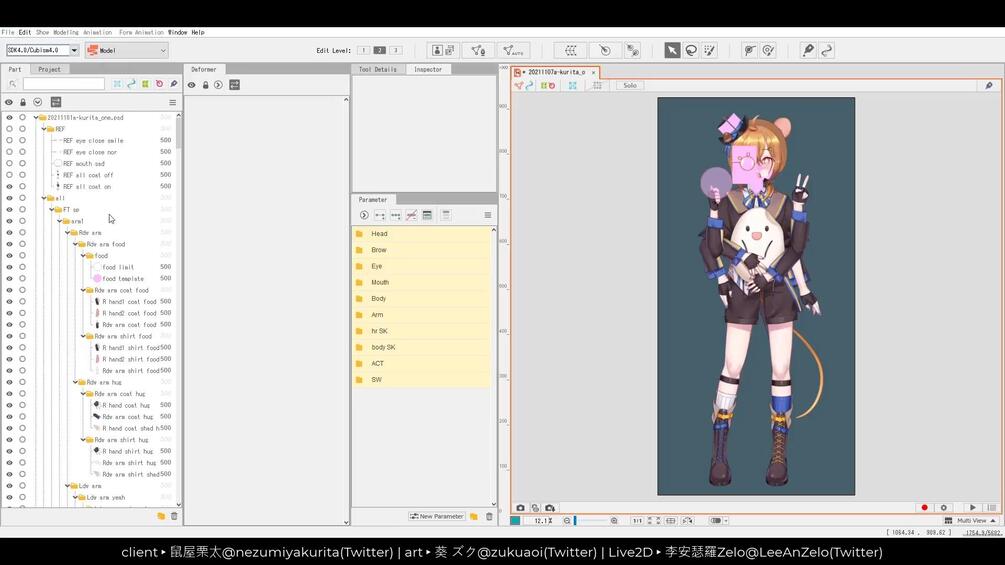Click the New Parameter button
Screen dimensions: 1005x565
point(436,516)
